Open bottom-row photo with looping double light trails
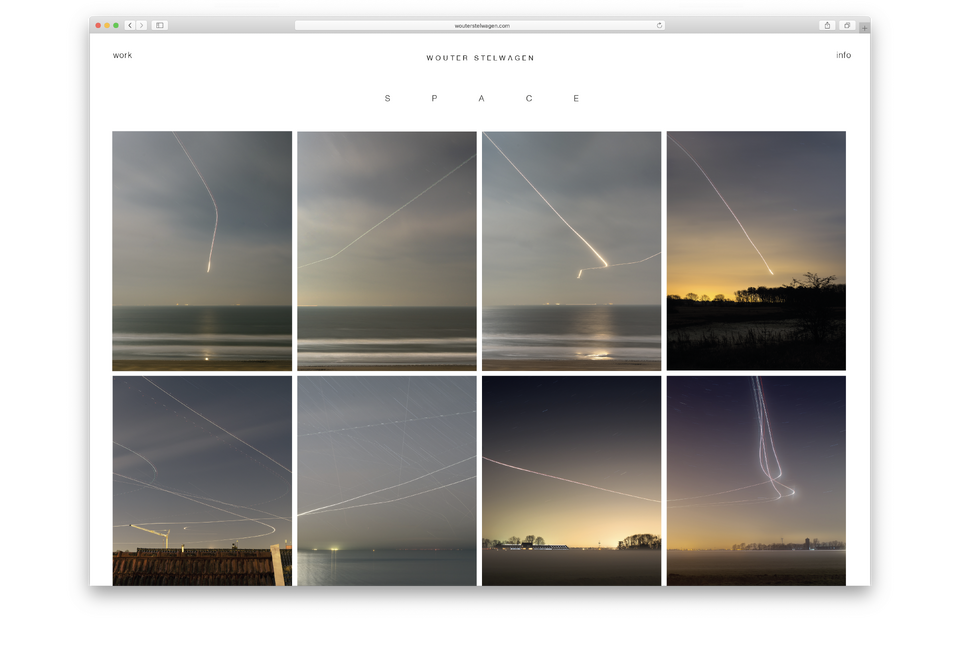This screenshot has height=648, width=960. pos(756,480)
